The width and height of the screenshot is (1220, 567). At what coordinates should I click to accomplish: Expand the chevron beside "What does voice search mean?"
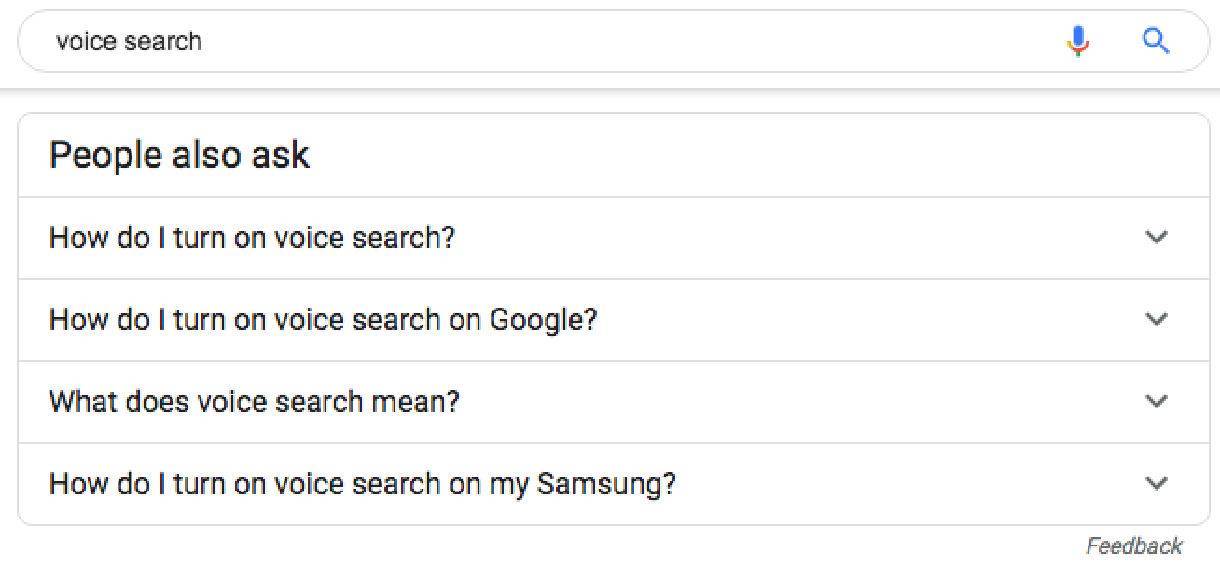[1156, 402]
